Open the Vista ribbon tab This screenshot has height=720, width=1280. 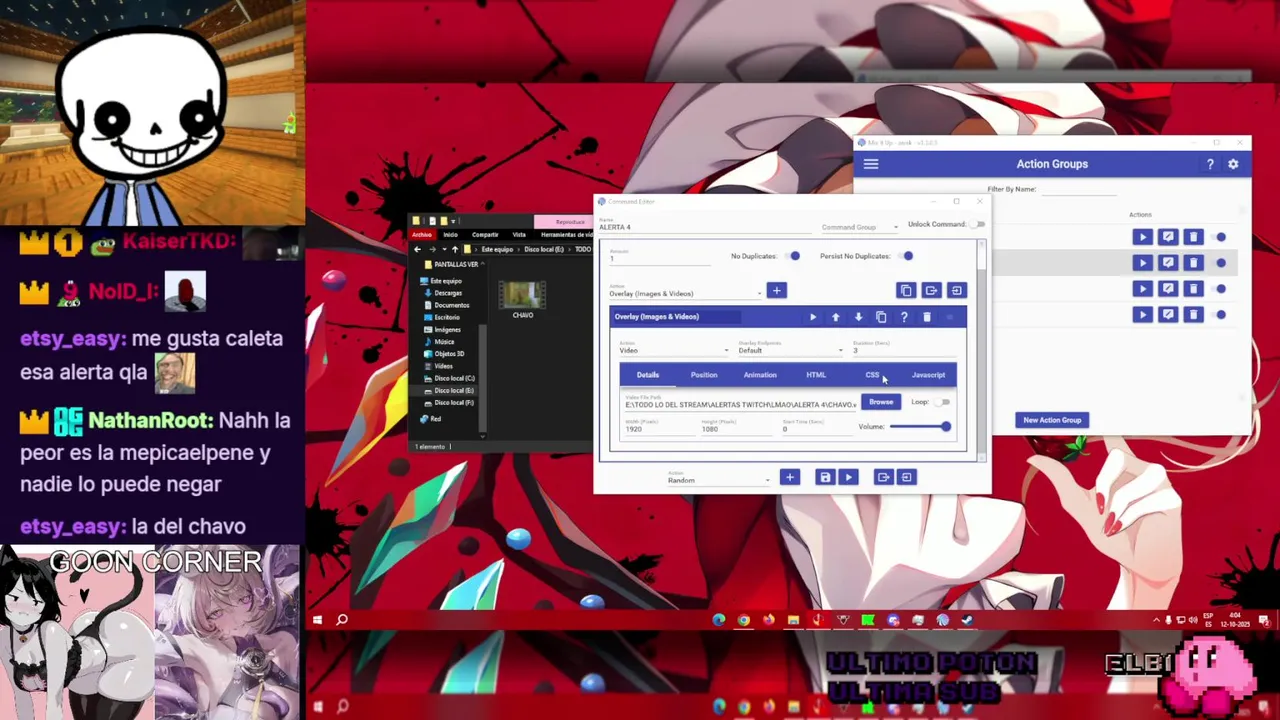519,234
